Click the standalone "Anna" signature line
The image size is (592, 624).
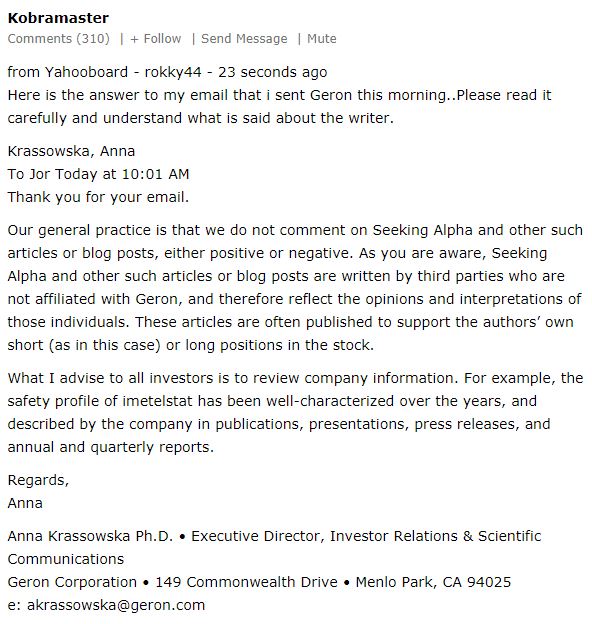(25, 503)
